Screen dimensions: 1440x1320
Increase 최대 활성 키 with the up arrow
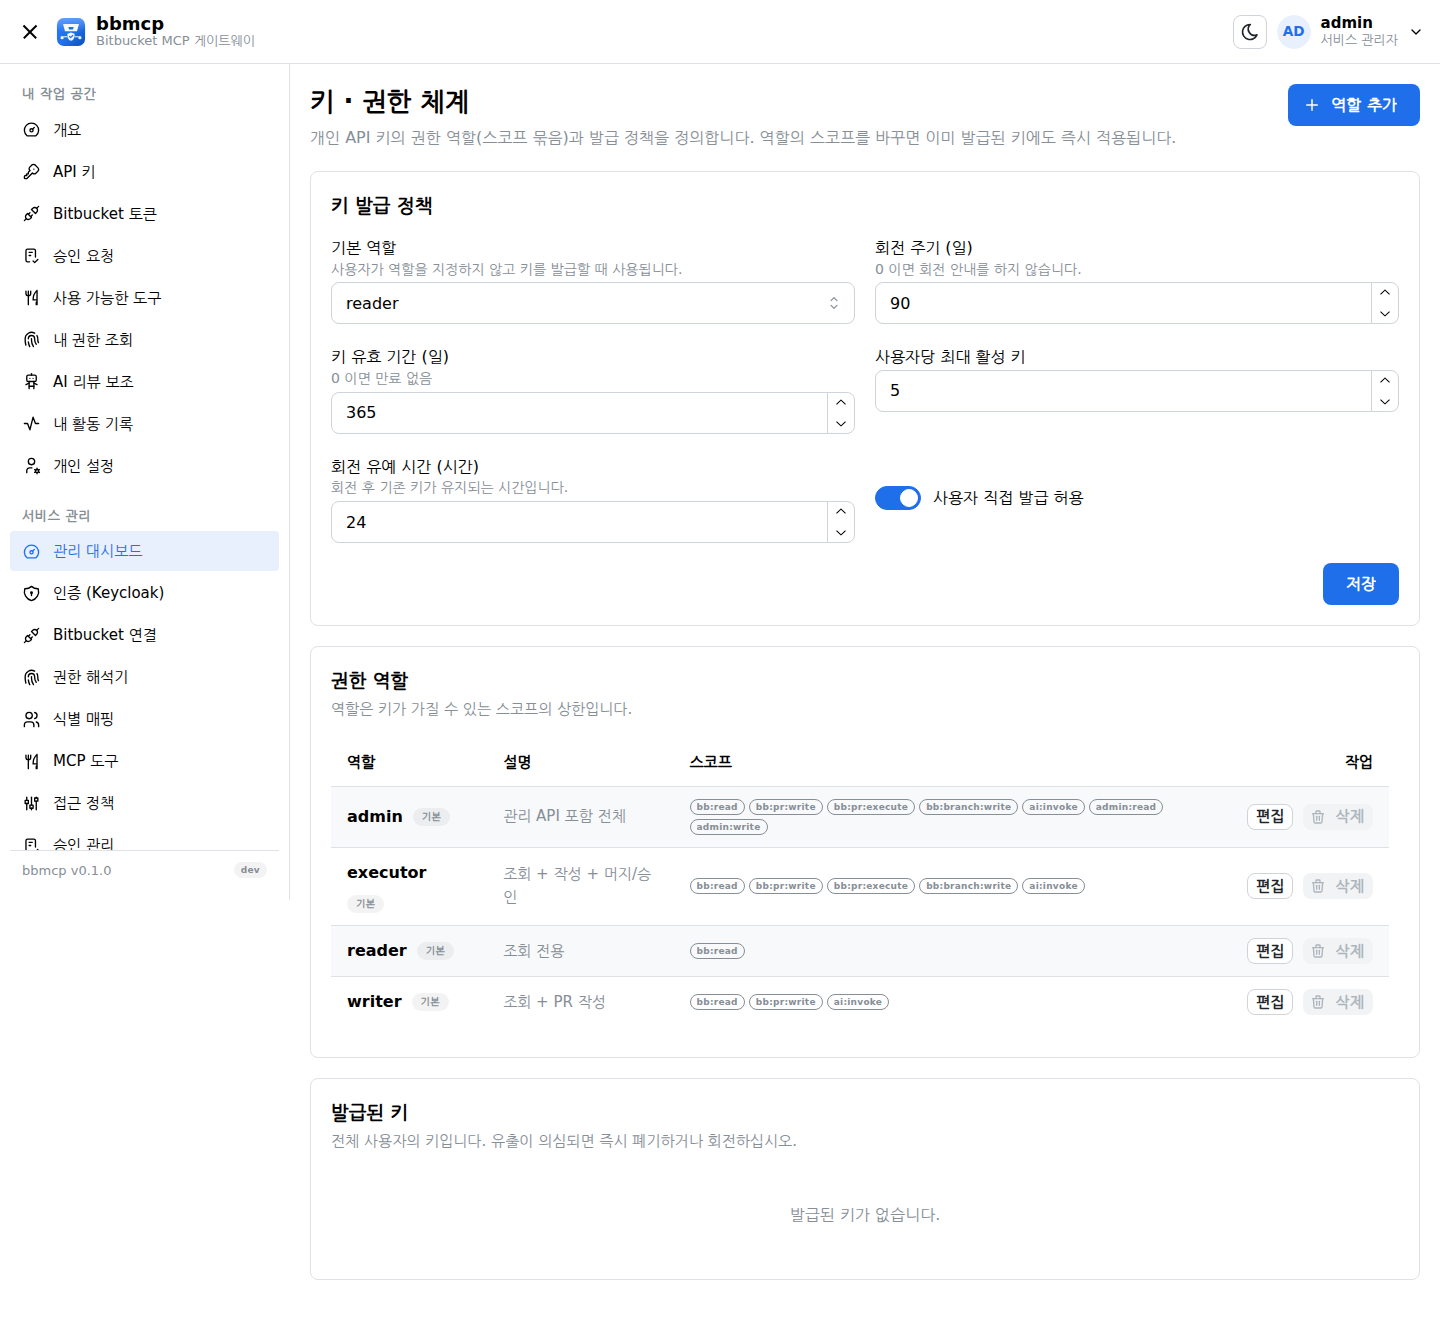1385,380
